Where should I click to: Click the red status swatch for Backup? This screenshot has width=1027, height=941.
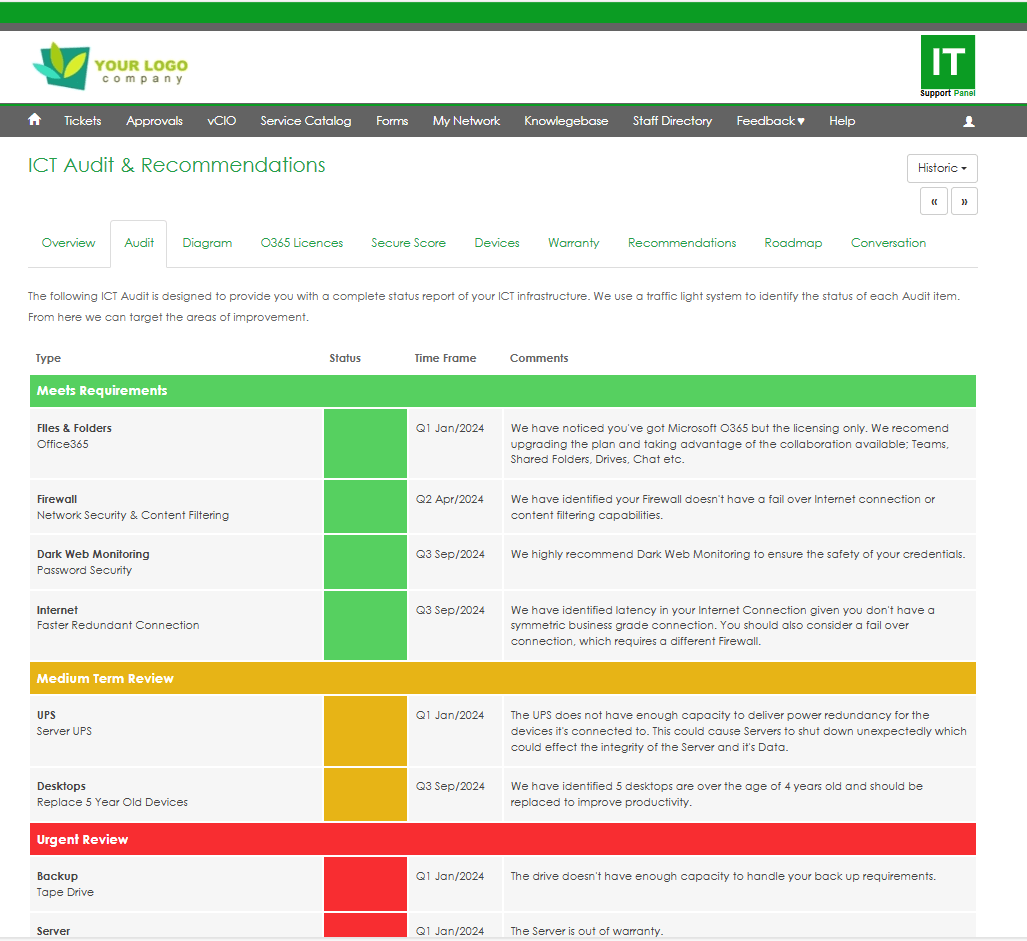(365, 883)
